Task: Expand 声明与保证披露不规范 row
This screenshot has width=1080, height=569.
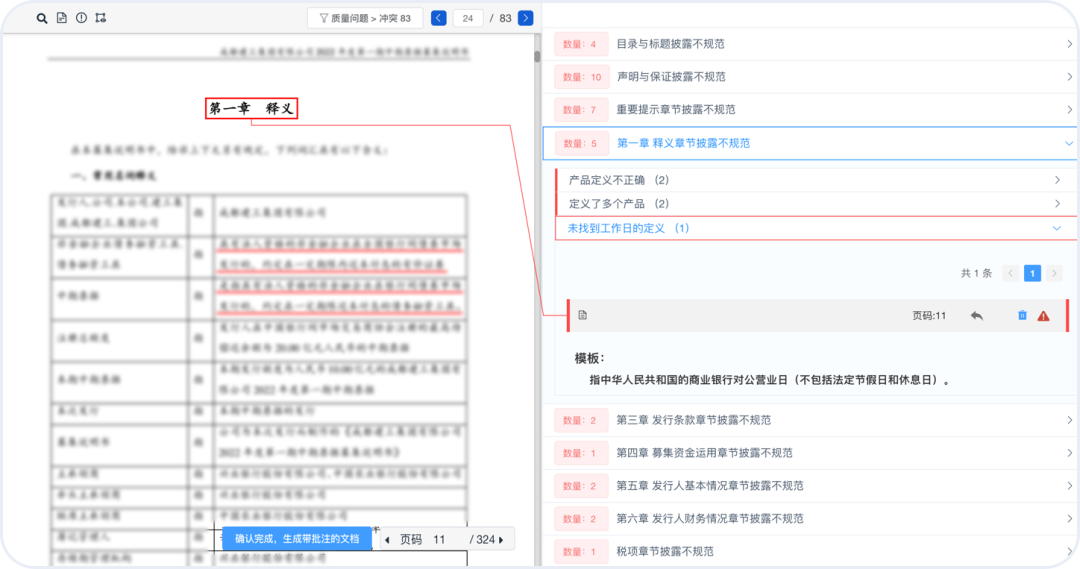Action: click(x=813, y=77)
